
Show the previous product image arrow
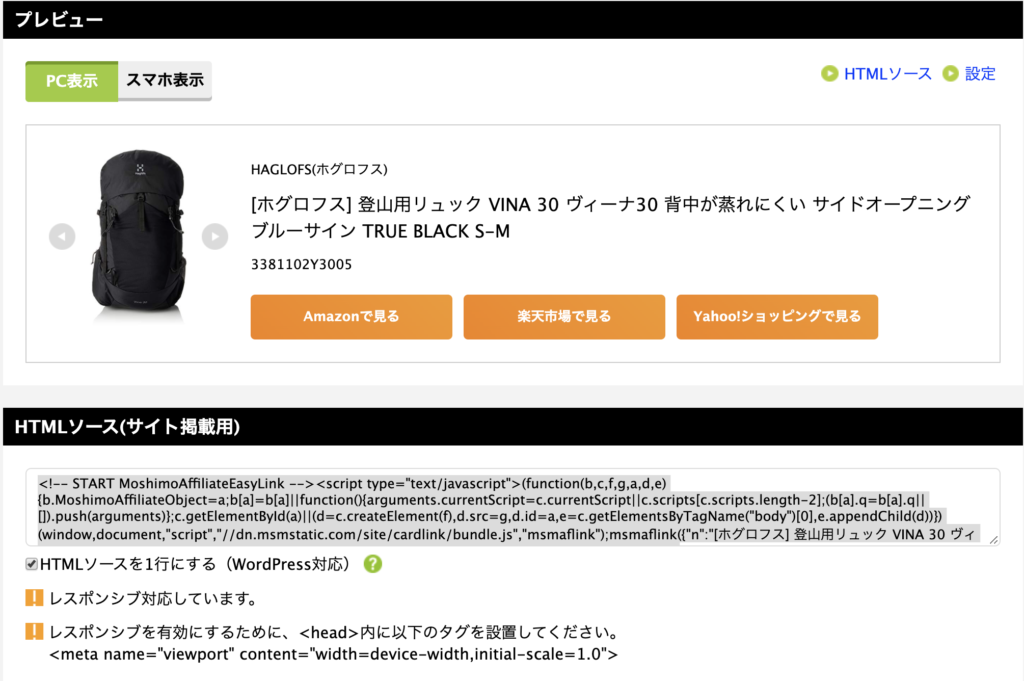point(62,236)
